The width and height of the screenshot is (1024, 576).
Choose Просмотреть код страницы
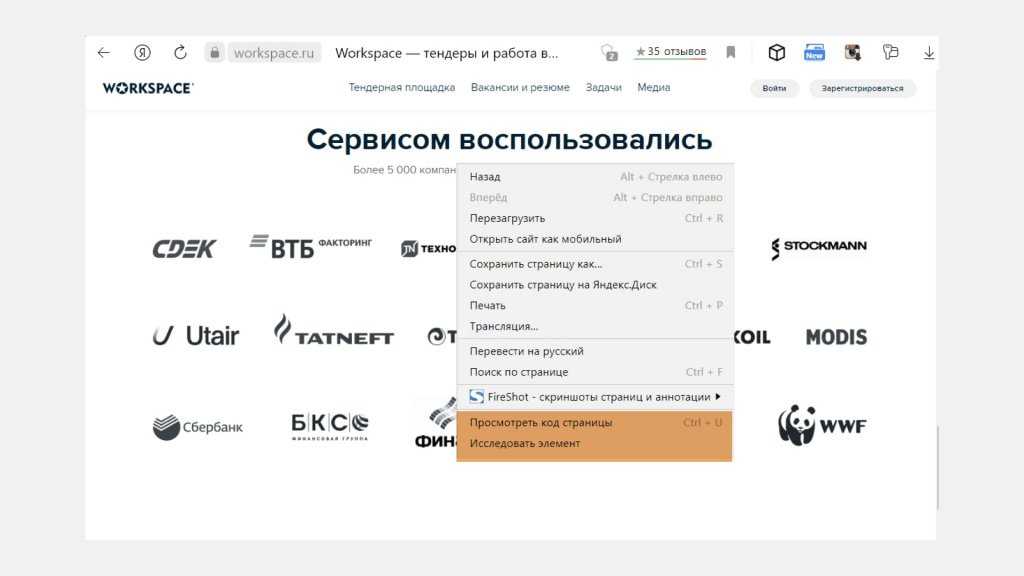click(596, 423)
